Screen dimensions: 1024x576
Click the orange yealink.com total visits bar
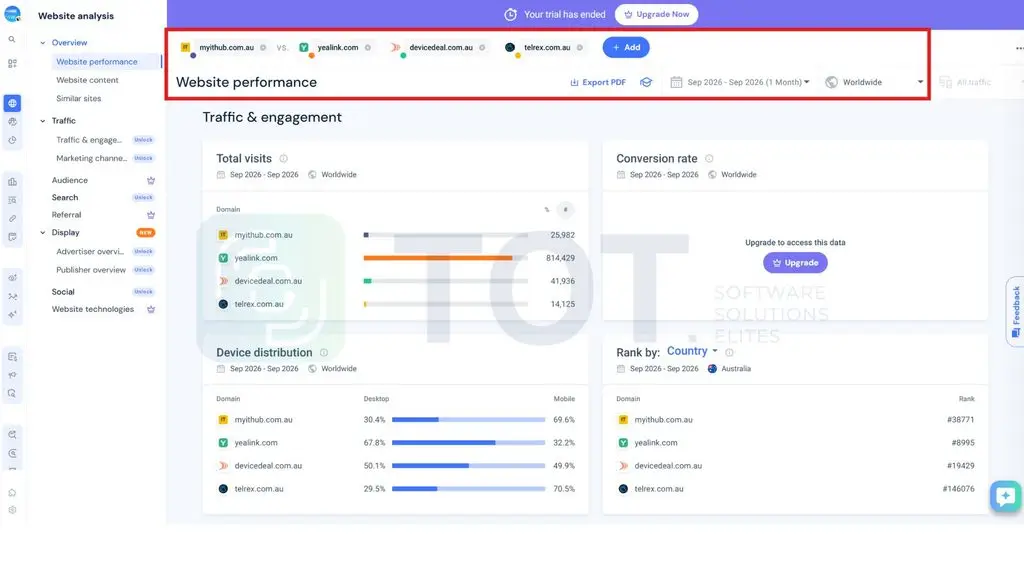point(438,258)
